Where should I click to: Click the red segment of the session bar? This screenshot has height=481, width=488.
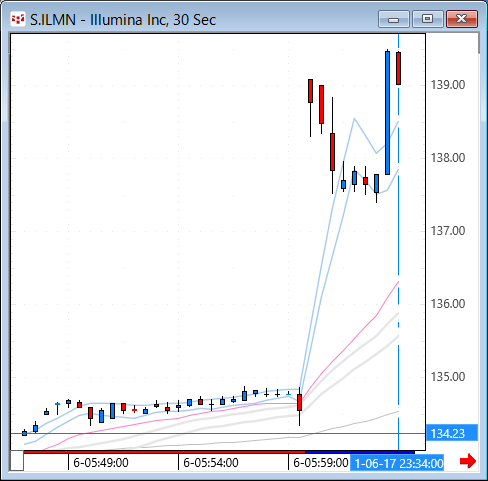164,452
